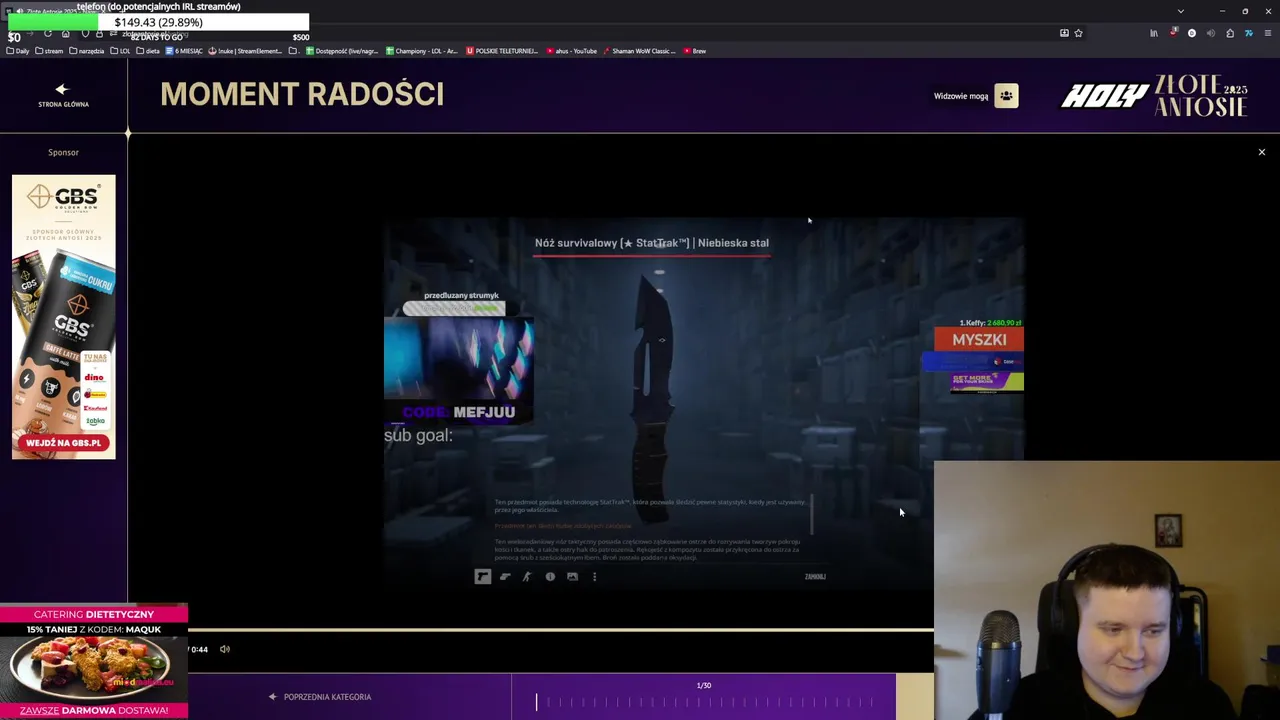Click the MOMENT RADOŚCI heading
This screenshot has height=720, width=1280.
302,94
